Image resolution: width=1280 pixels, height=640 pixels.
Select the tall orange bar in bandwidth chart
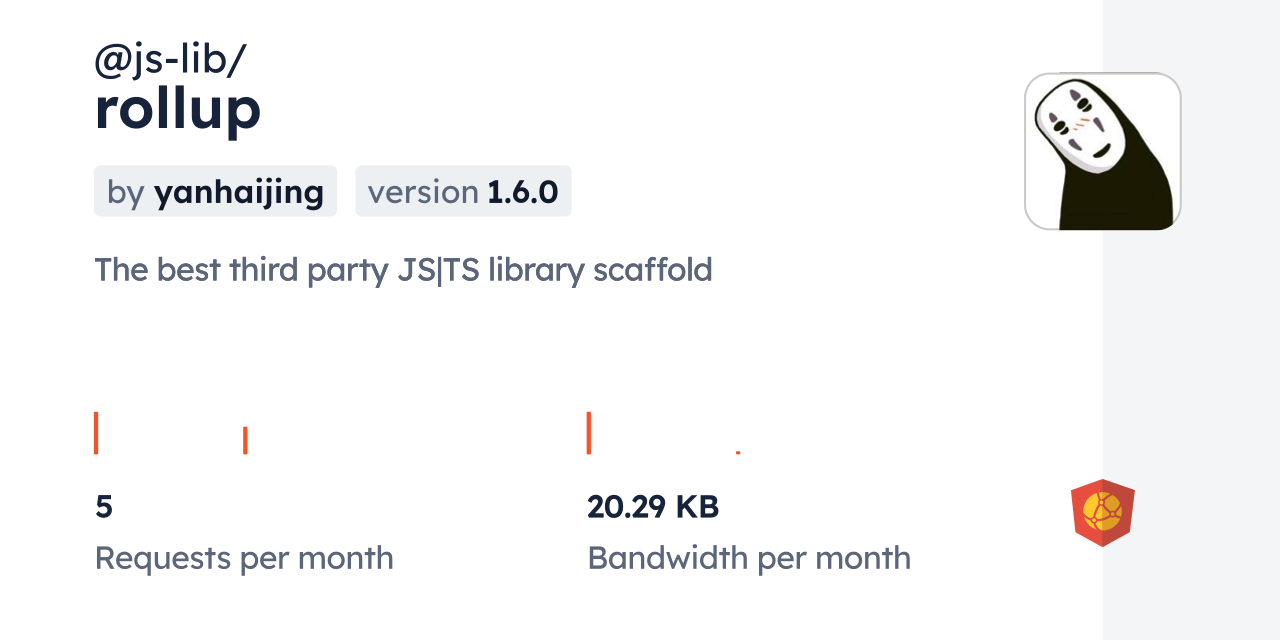(589, 433)
